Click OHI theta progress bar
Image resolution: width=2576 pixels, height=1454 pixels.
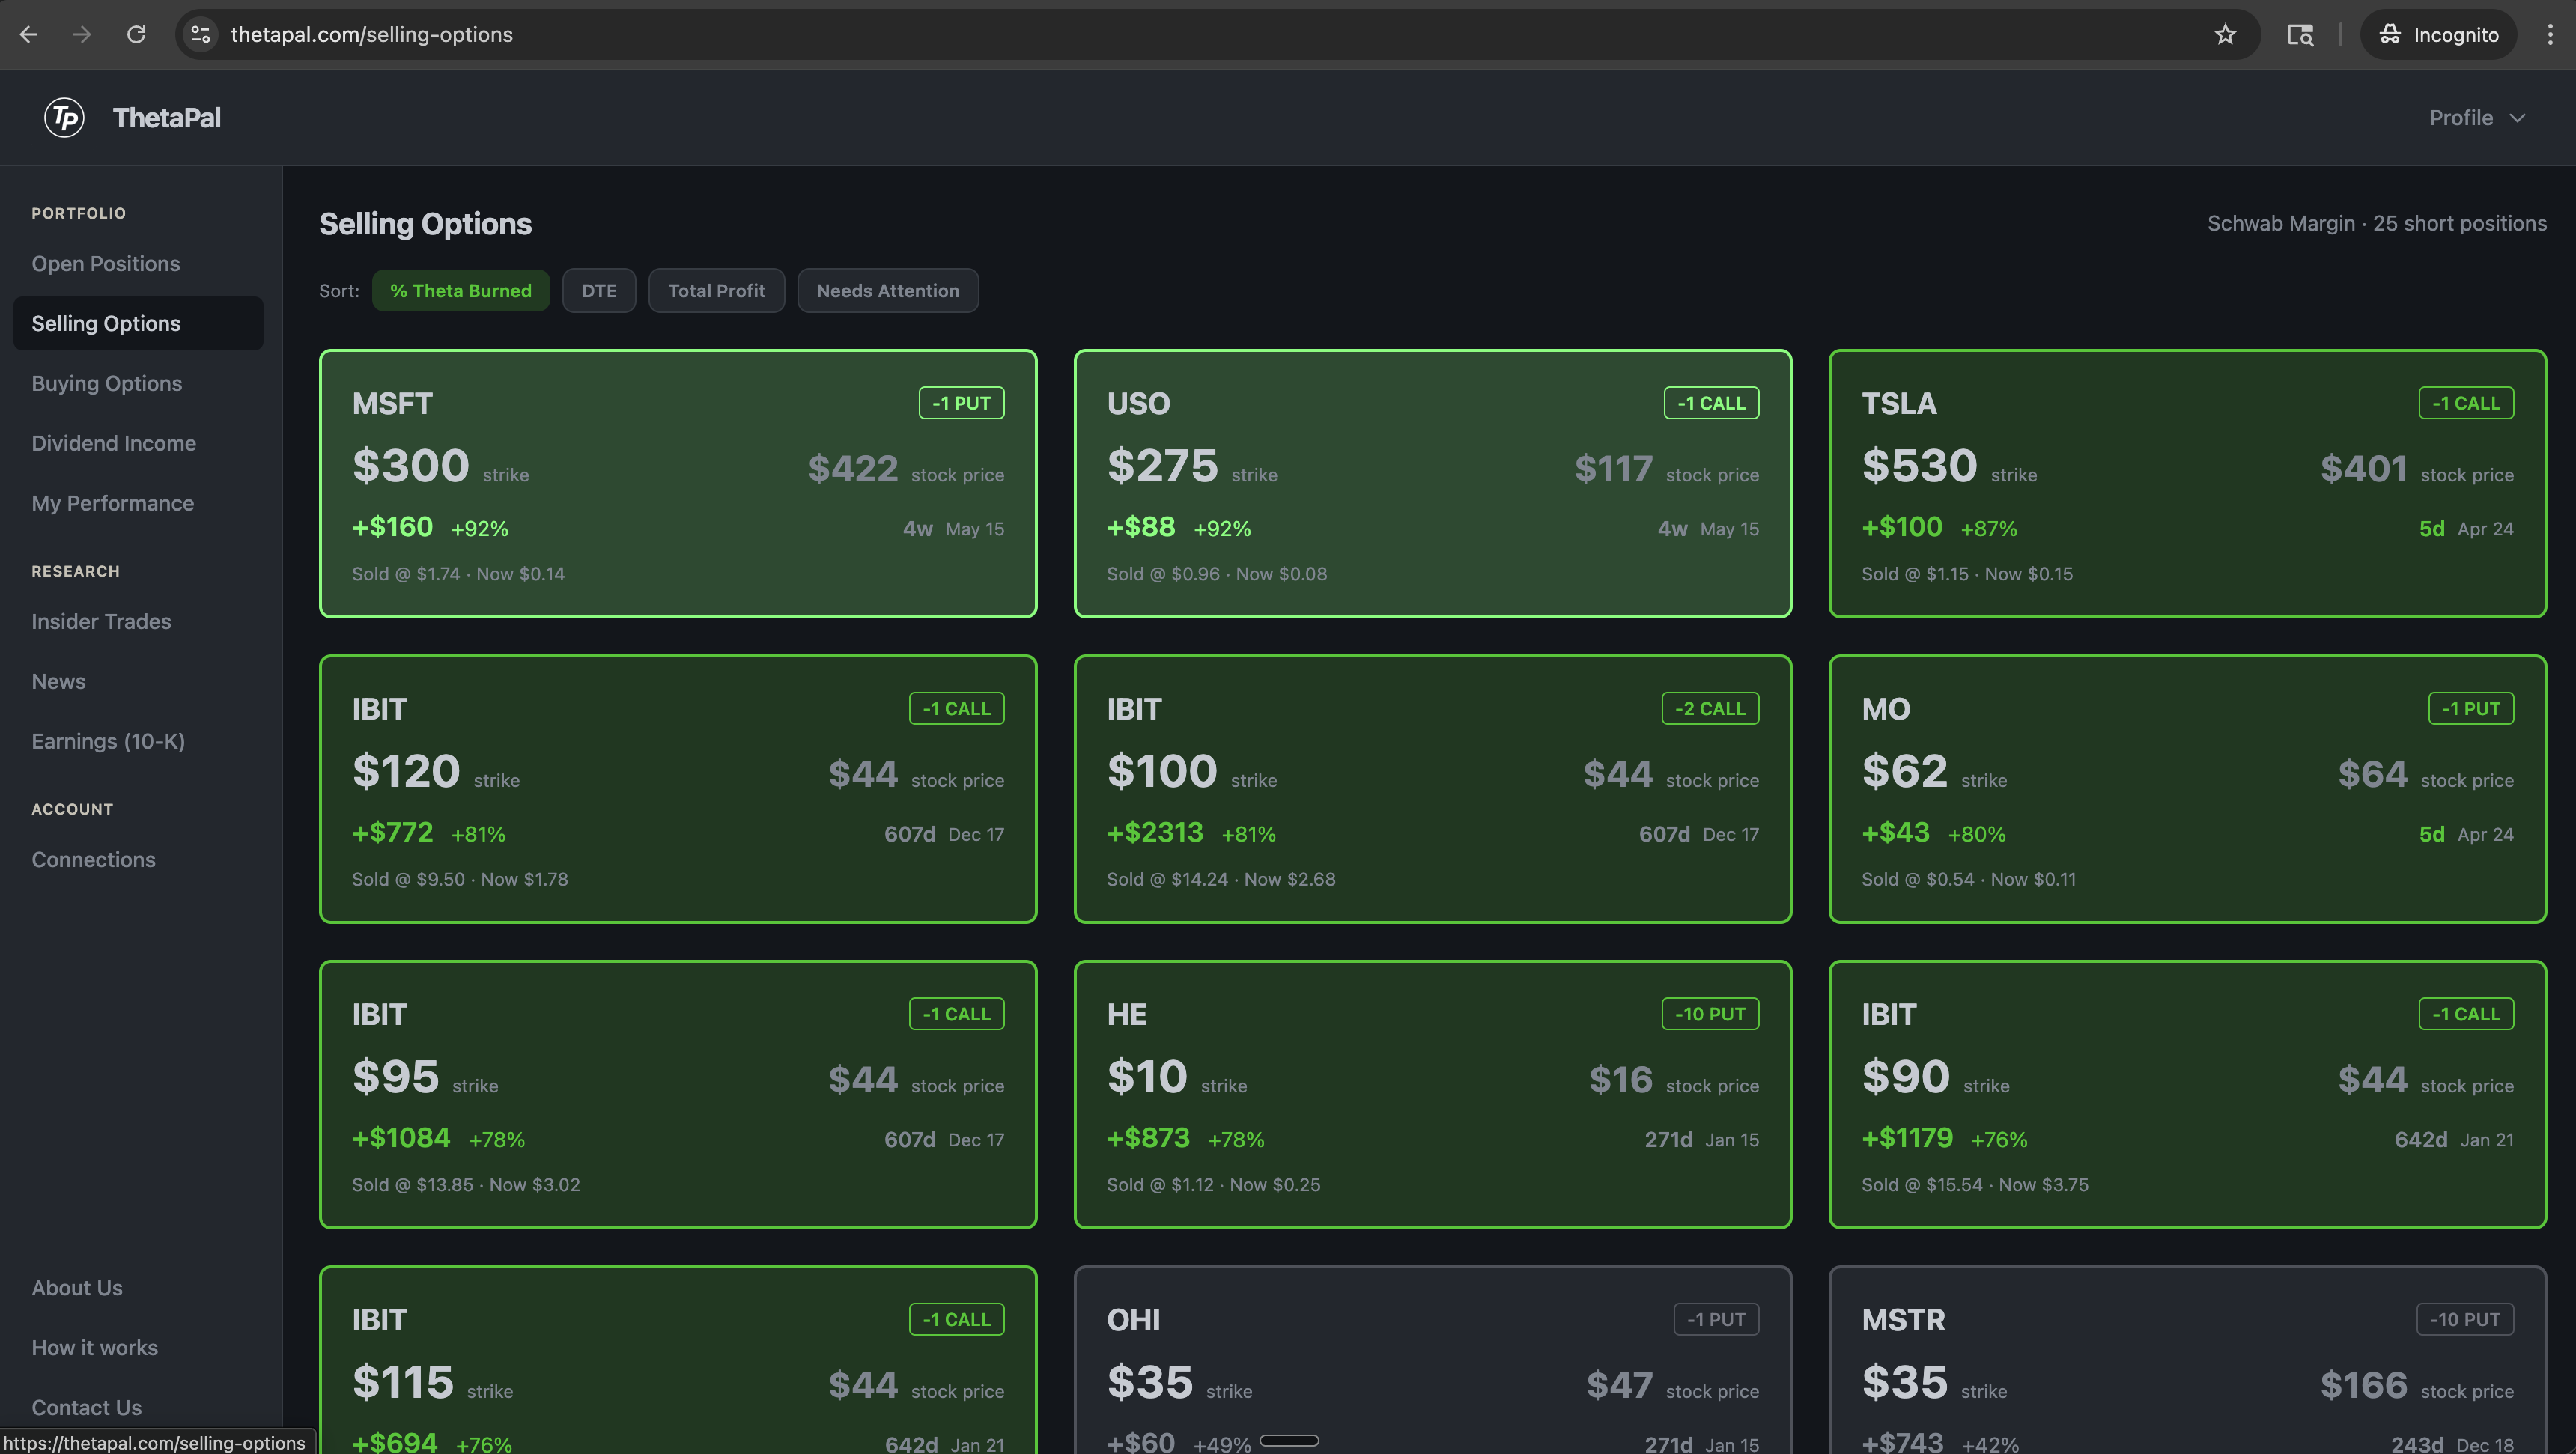(x=1289, y=1441)
